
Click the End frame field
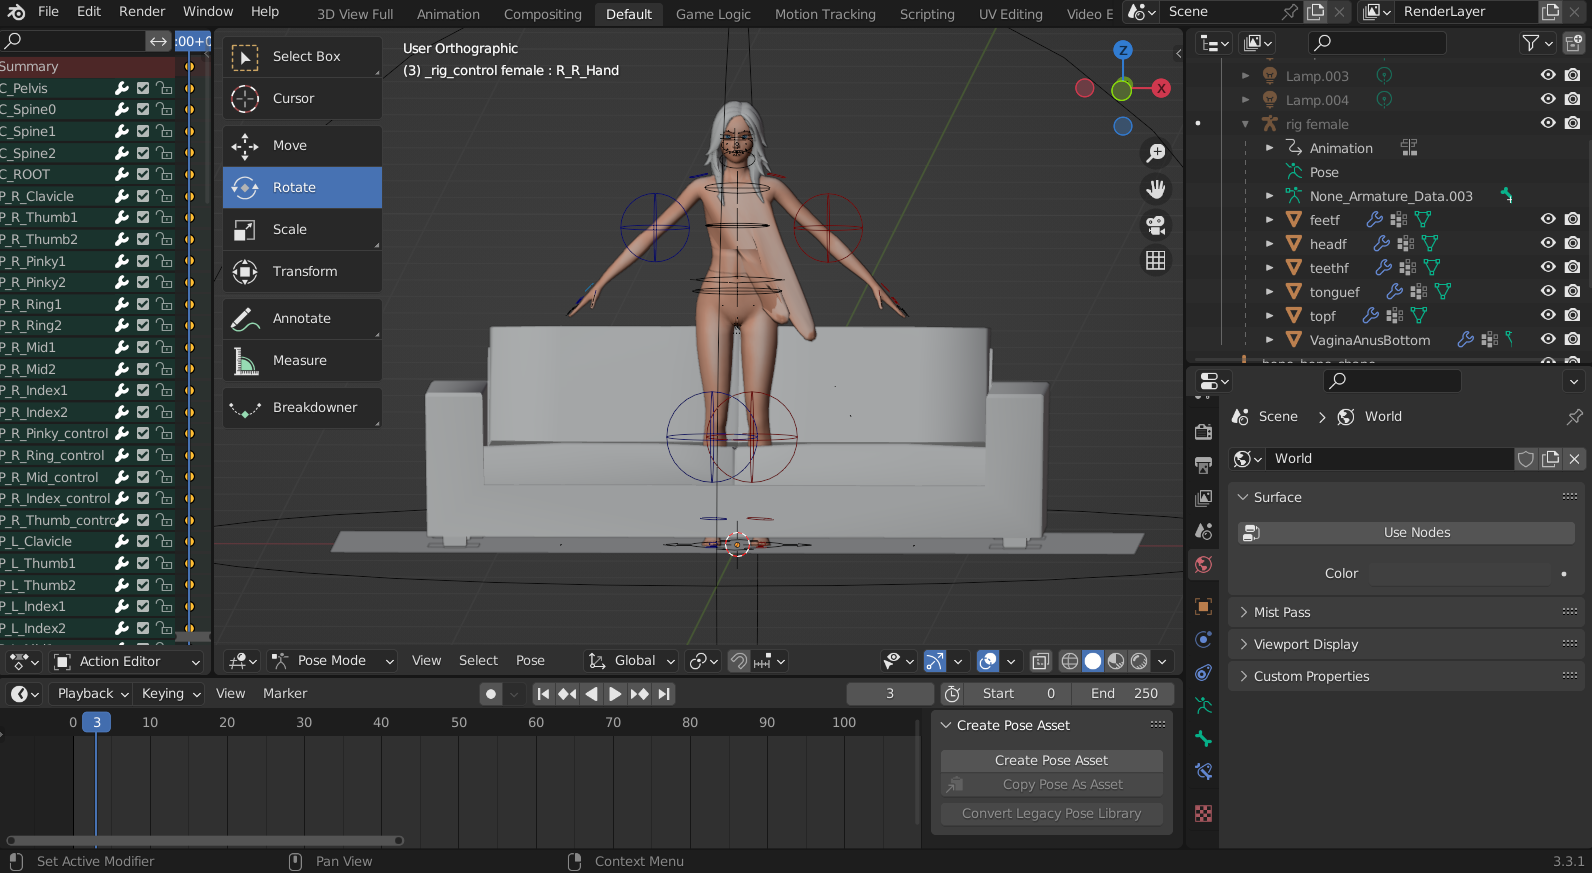(1123, 694)
